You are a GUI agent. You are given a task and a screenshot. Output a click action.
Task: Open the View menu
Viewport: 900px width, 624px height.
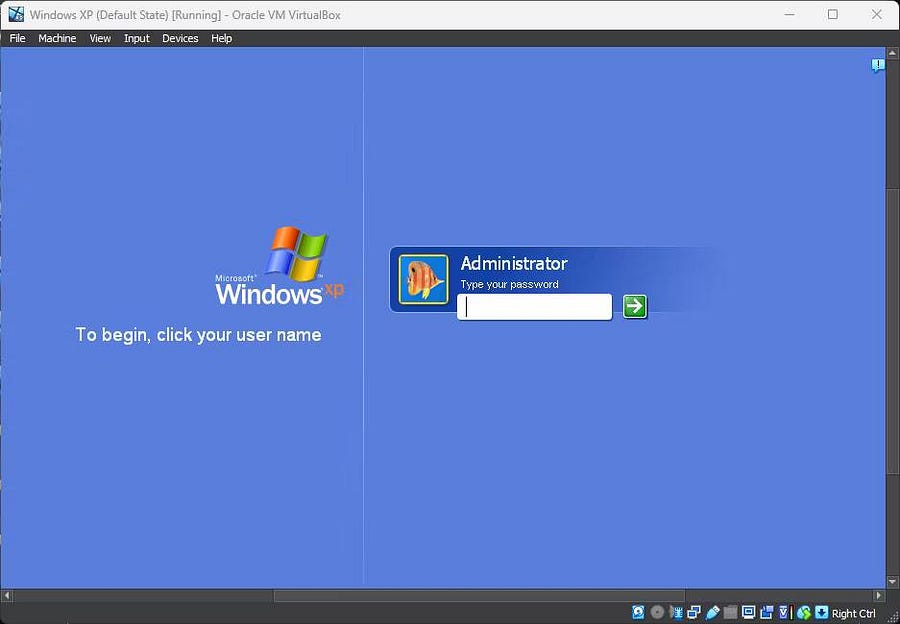point(100,38)
